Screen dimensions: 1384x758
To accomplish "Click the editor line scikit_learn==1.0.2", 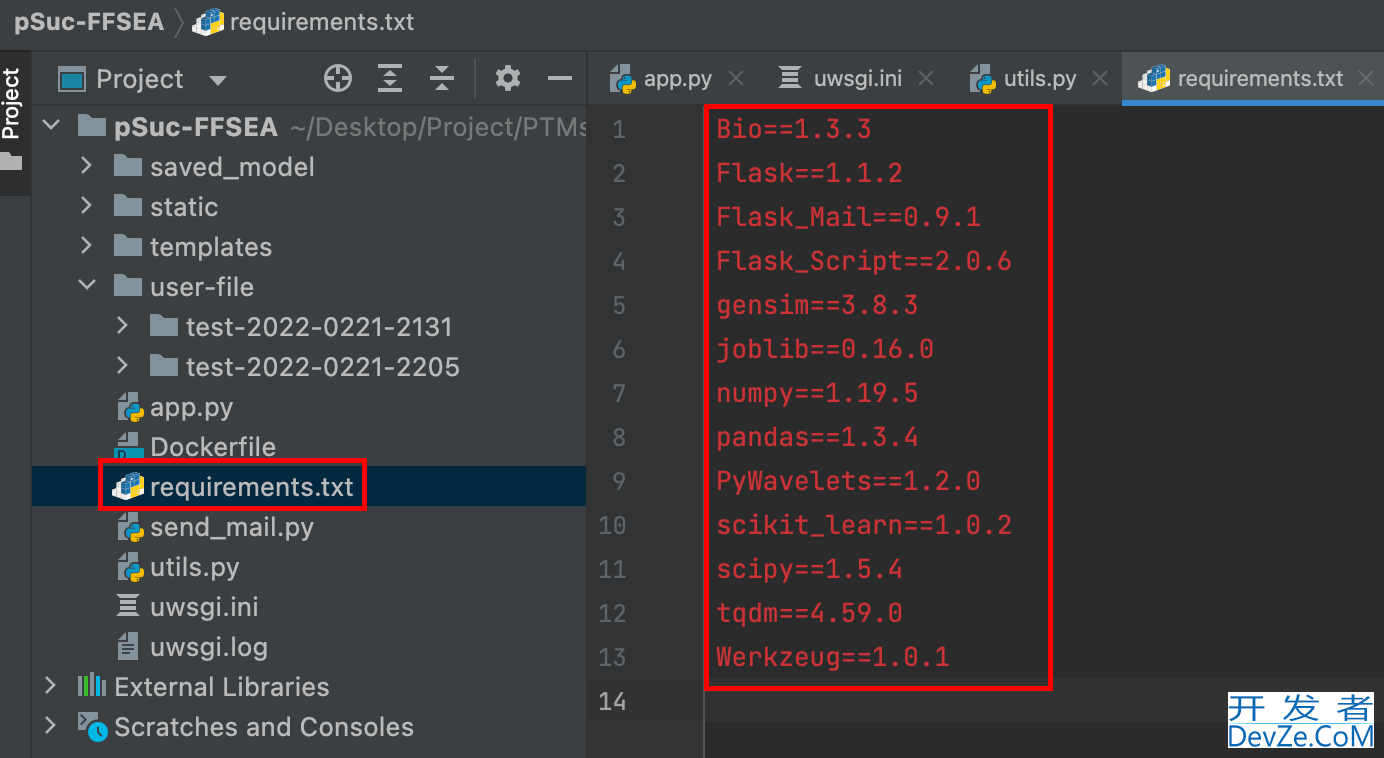I will coord(864,524).
